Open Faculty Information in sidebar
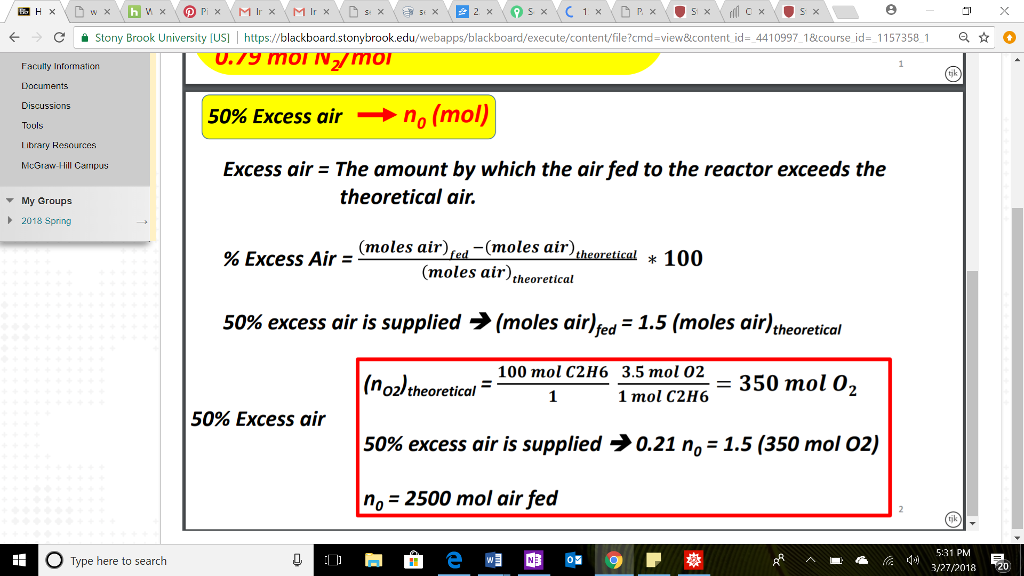The width and height of the screenshot is (1024, 576). (x=60, y=66)
